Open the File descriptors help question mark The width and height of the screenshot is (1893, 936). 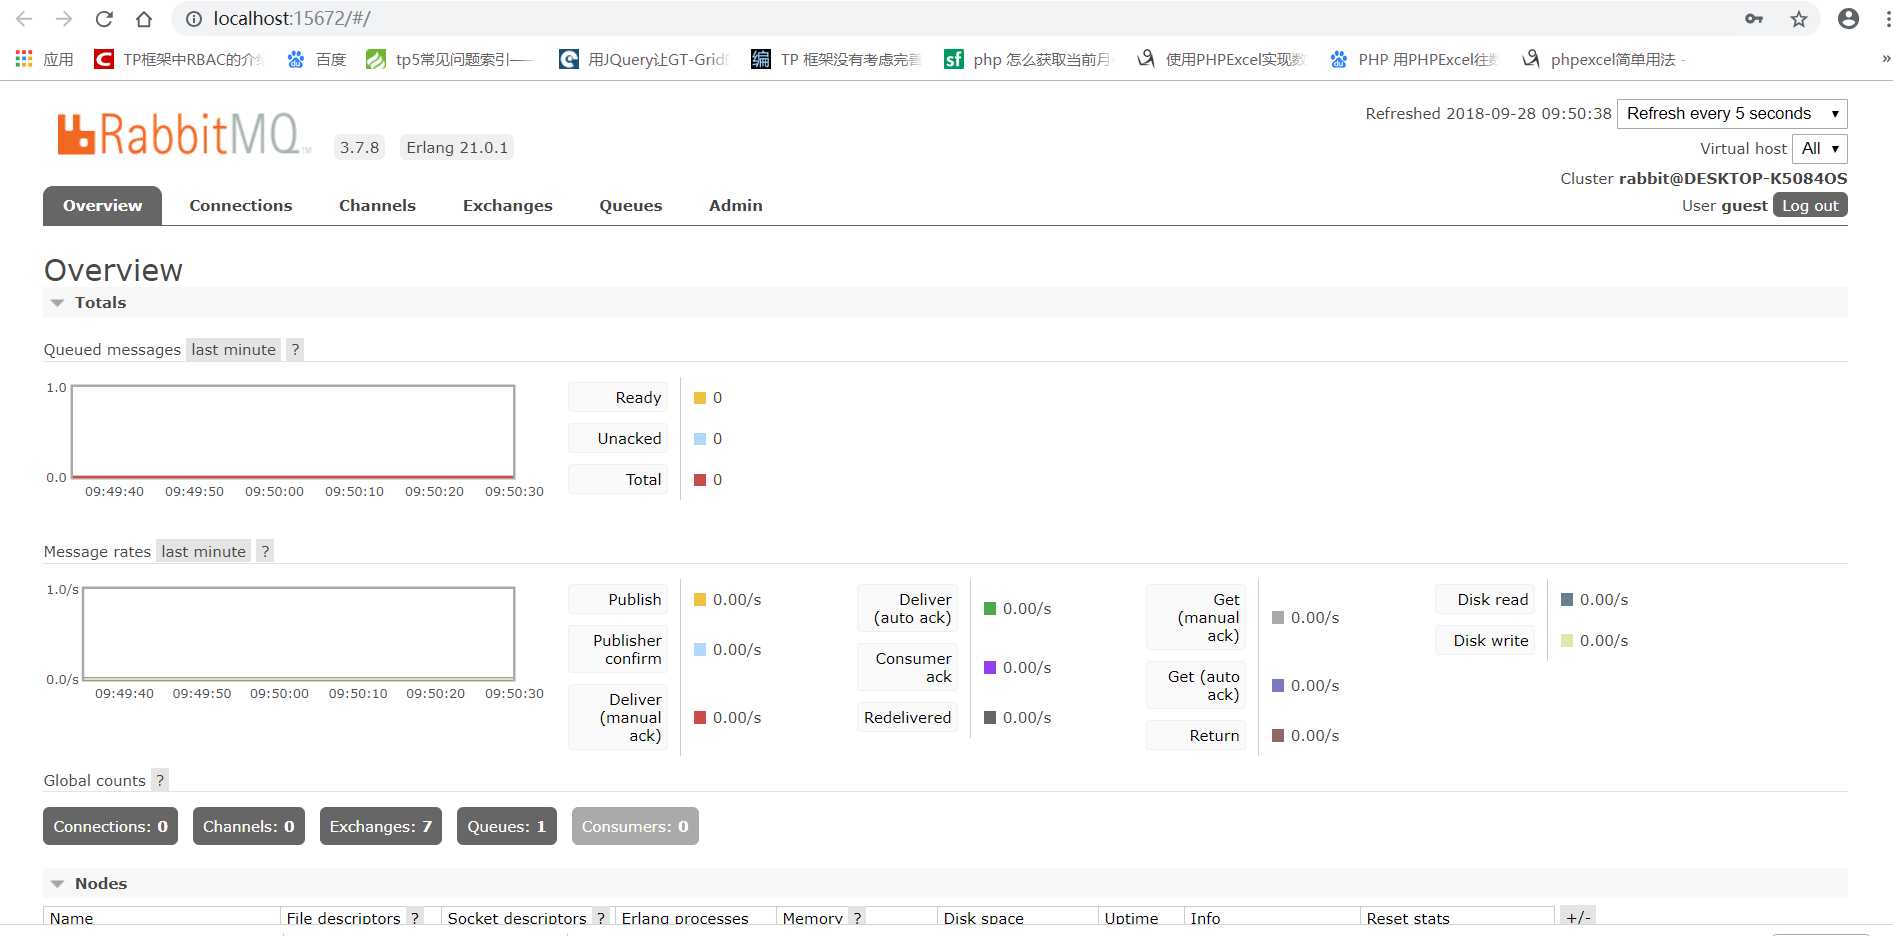coord(415,917)
